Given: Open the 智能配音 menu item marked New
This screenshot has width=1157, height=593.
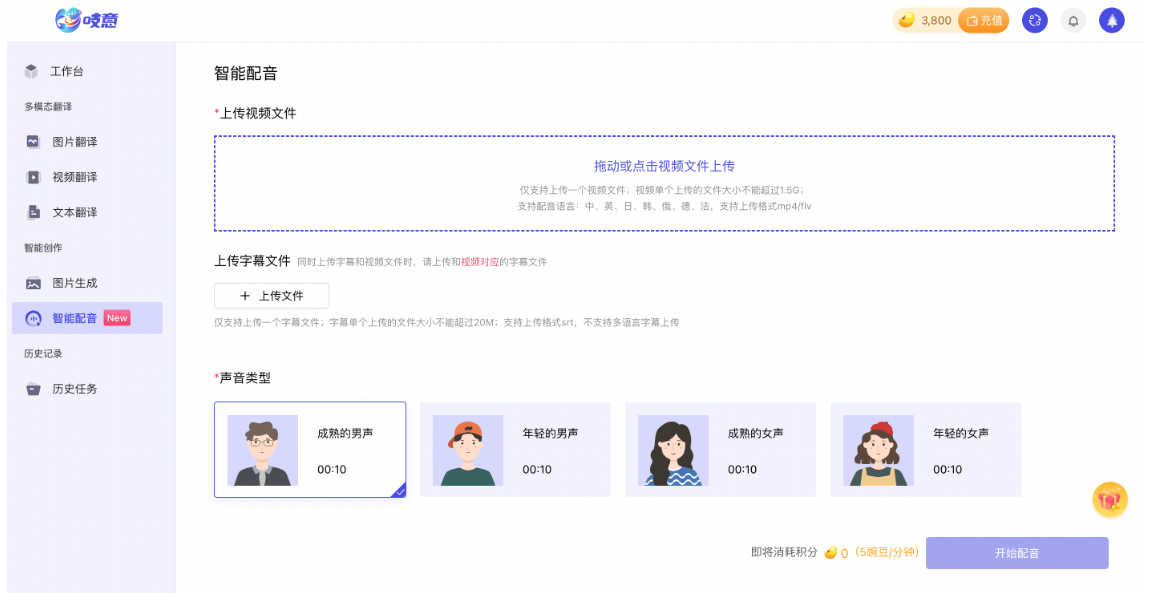Looking at the screenshot, I should pyautogui.click(x=75, y=317).
